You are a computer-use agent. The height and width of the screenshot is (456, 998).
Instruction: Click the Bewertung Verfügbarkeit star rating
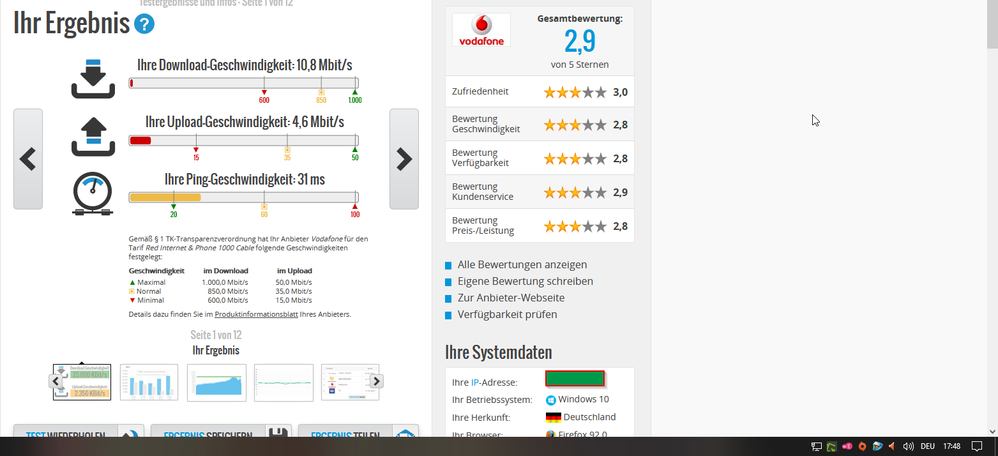point(575,158)
